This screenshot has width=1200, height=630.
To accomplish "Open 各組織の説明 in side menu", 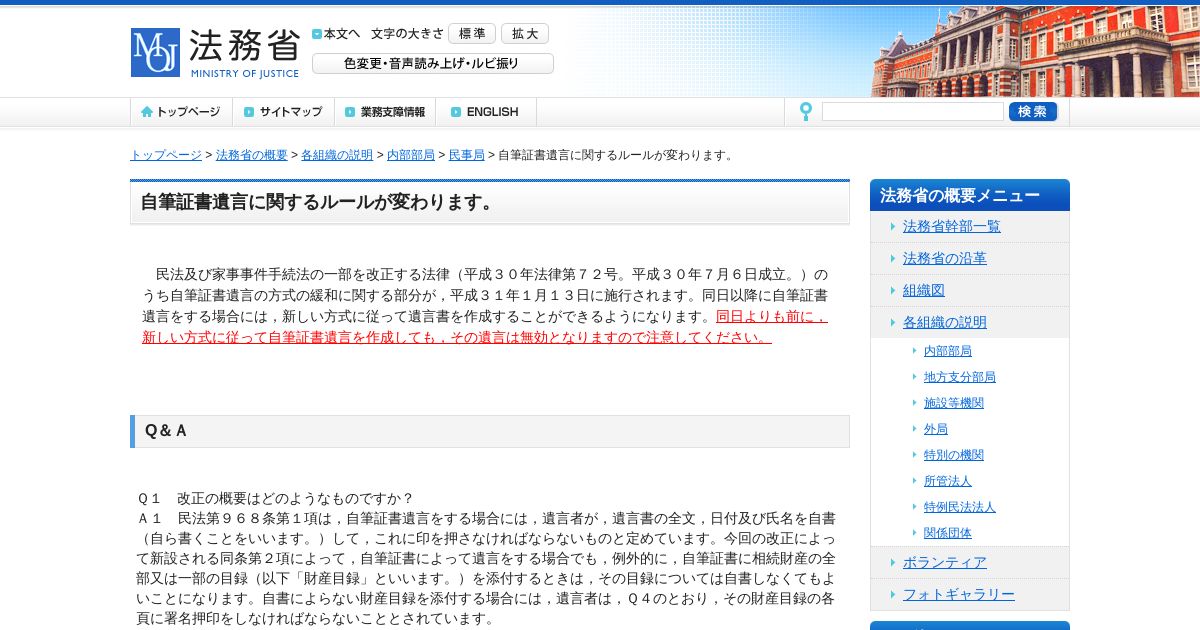I will pyautogui.click(x=945, y=322).
